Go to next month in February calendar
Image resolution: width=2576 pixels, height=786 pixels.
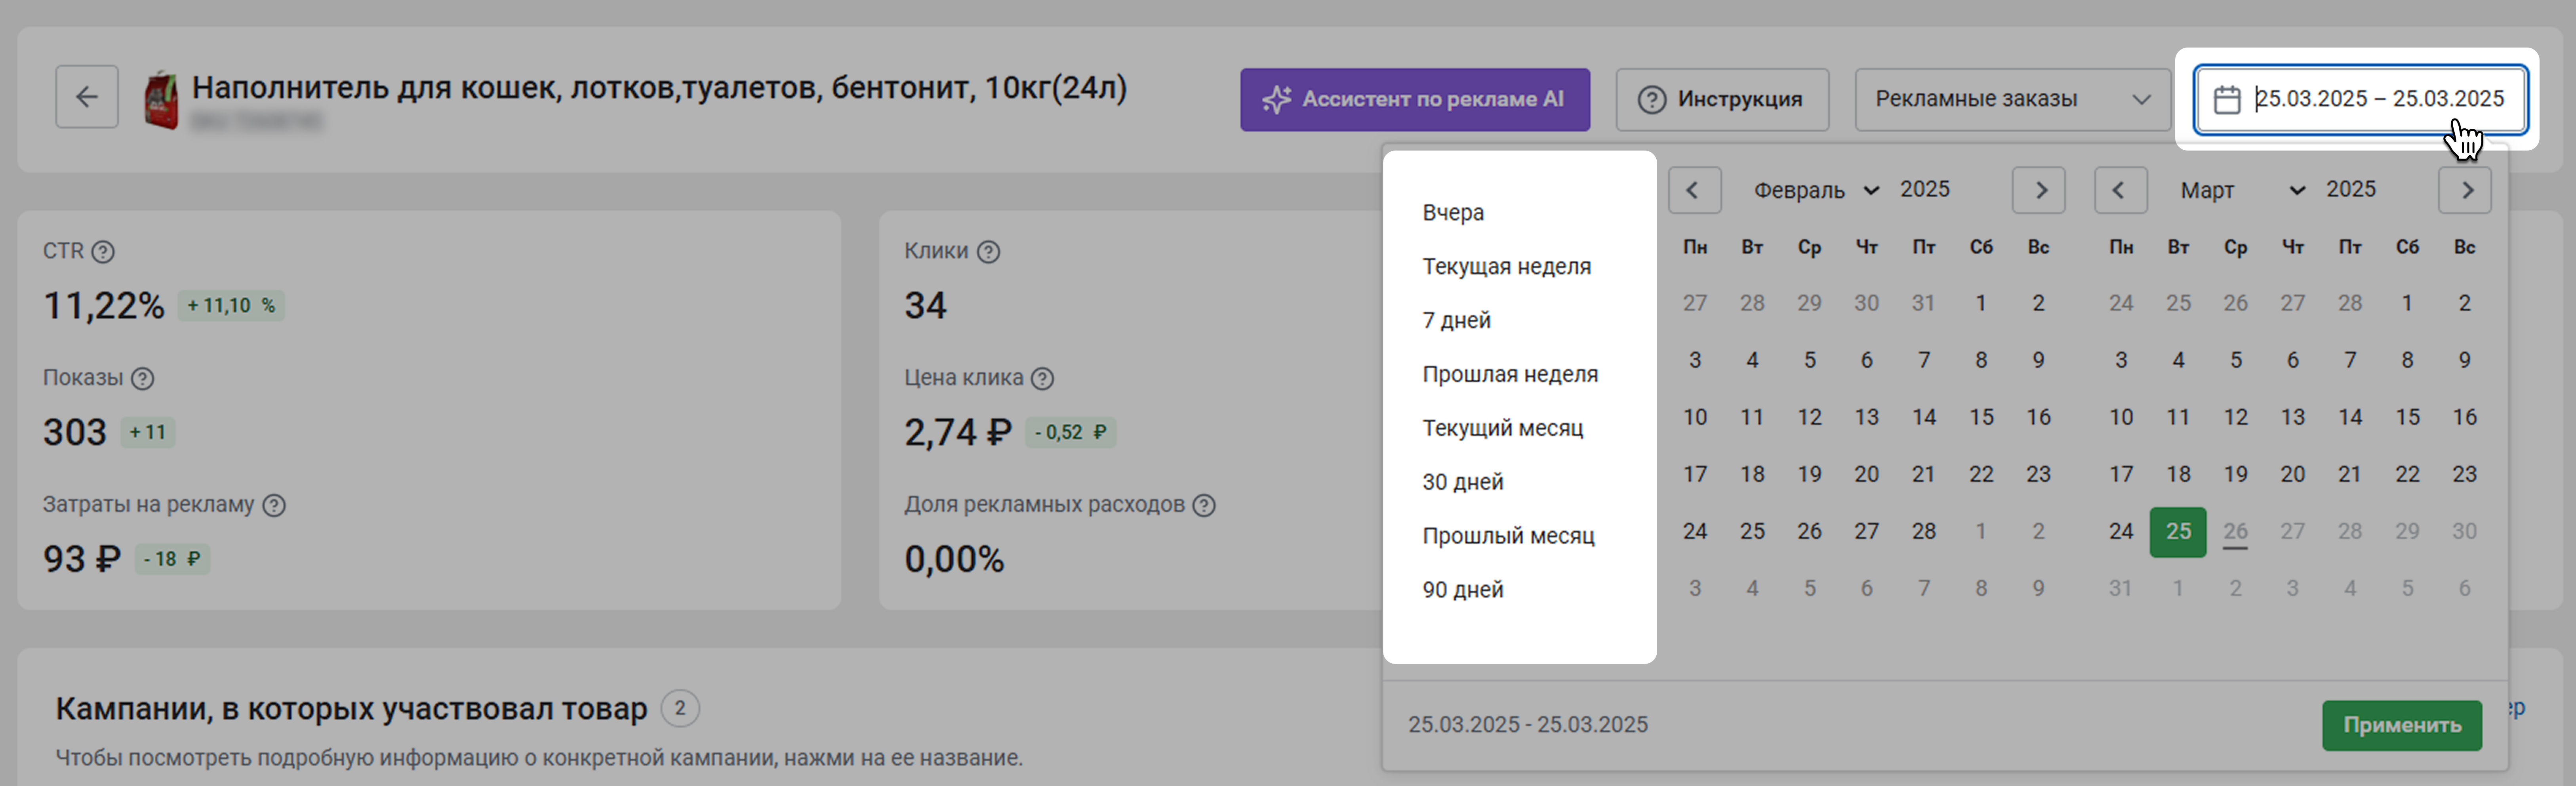click(2038, 190)
